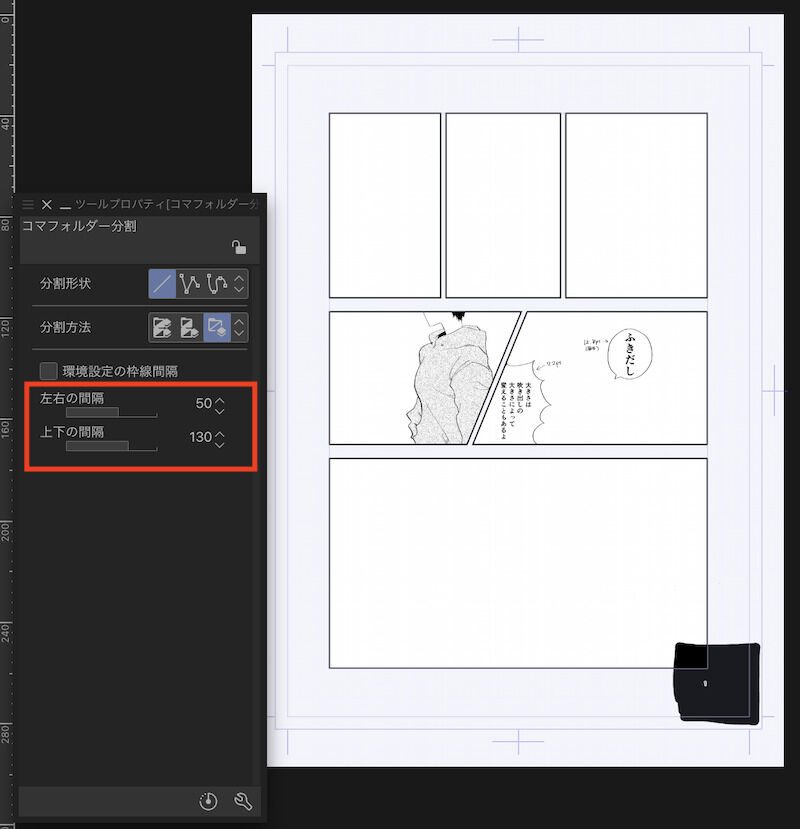Select the top-middle comic panel frame
The image size is (800, 829).
point(503,205)
